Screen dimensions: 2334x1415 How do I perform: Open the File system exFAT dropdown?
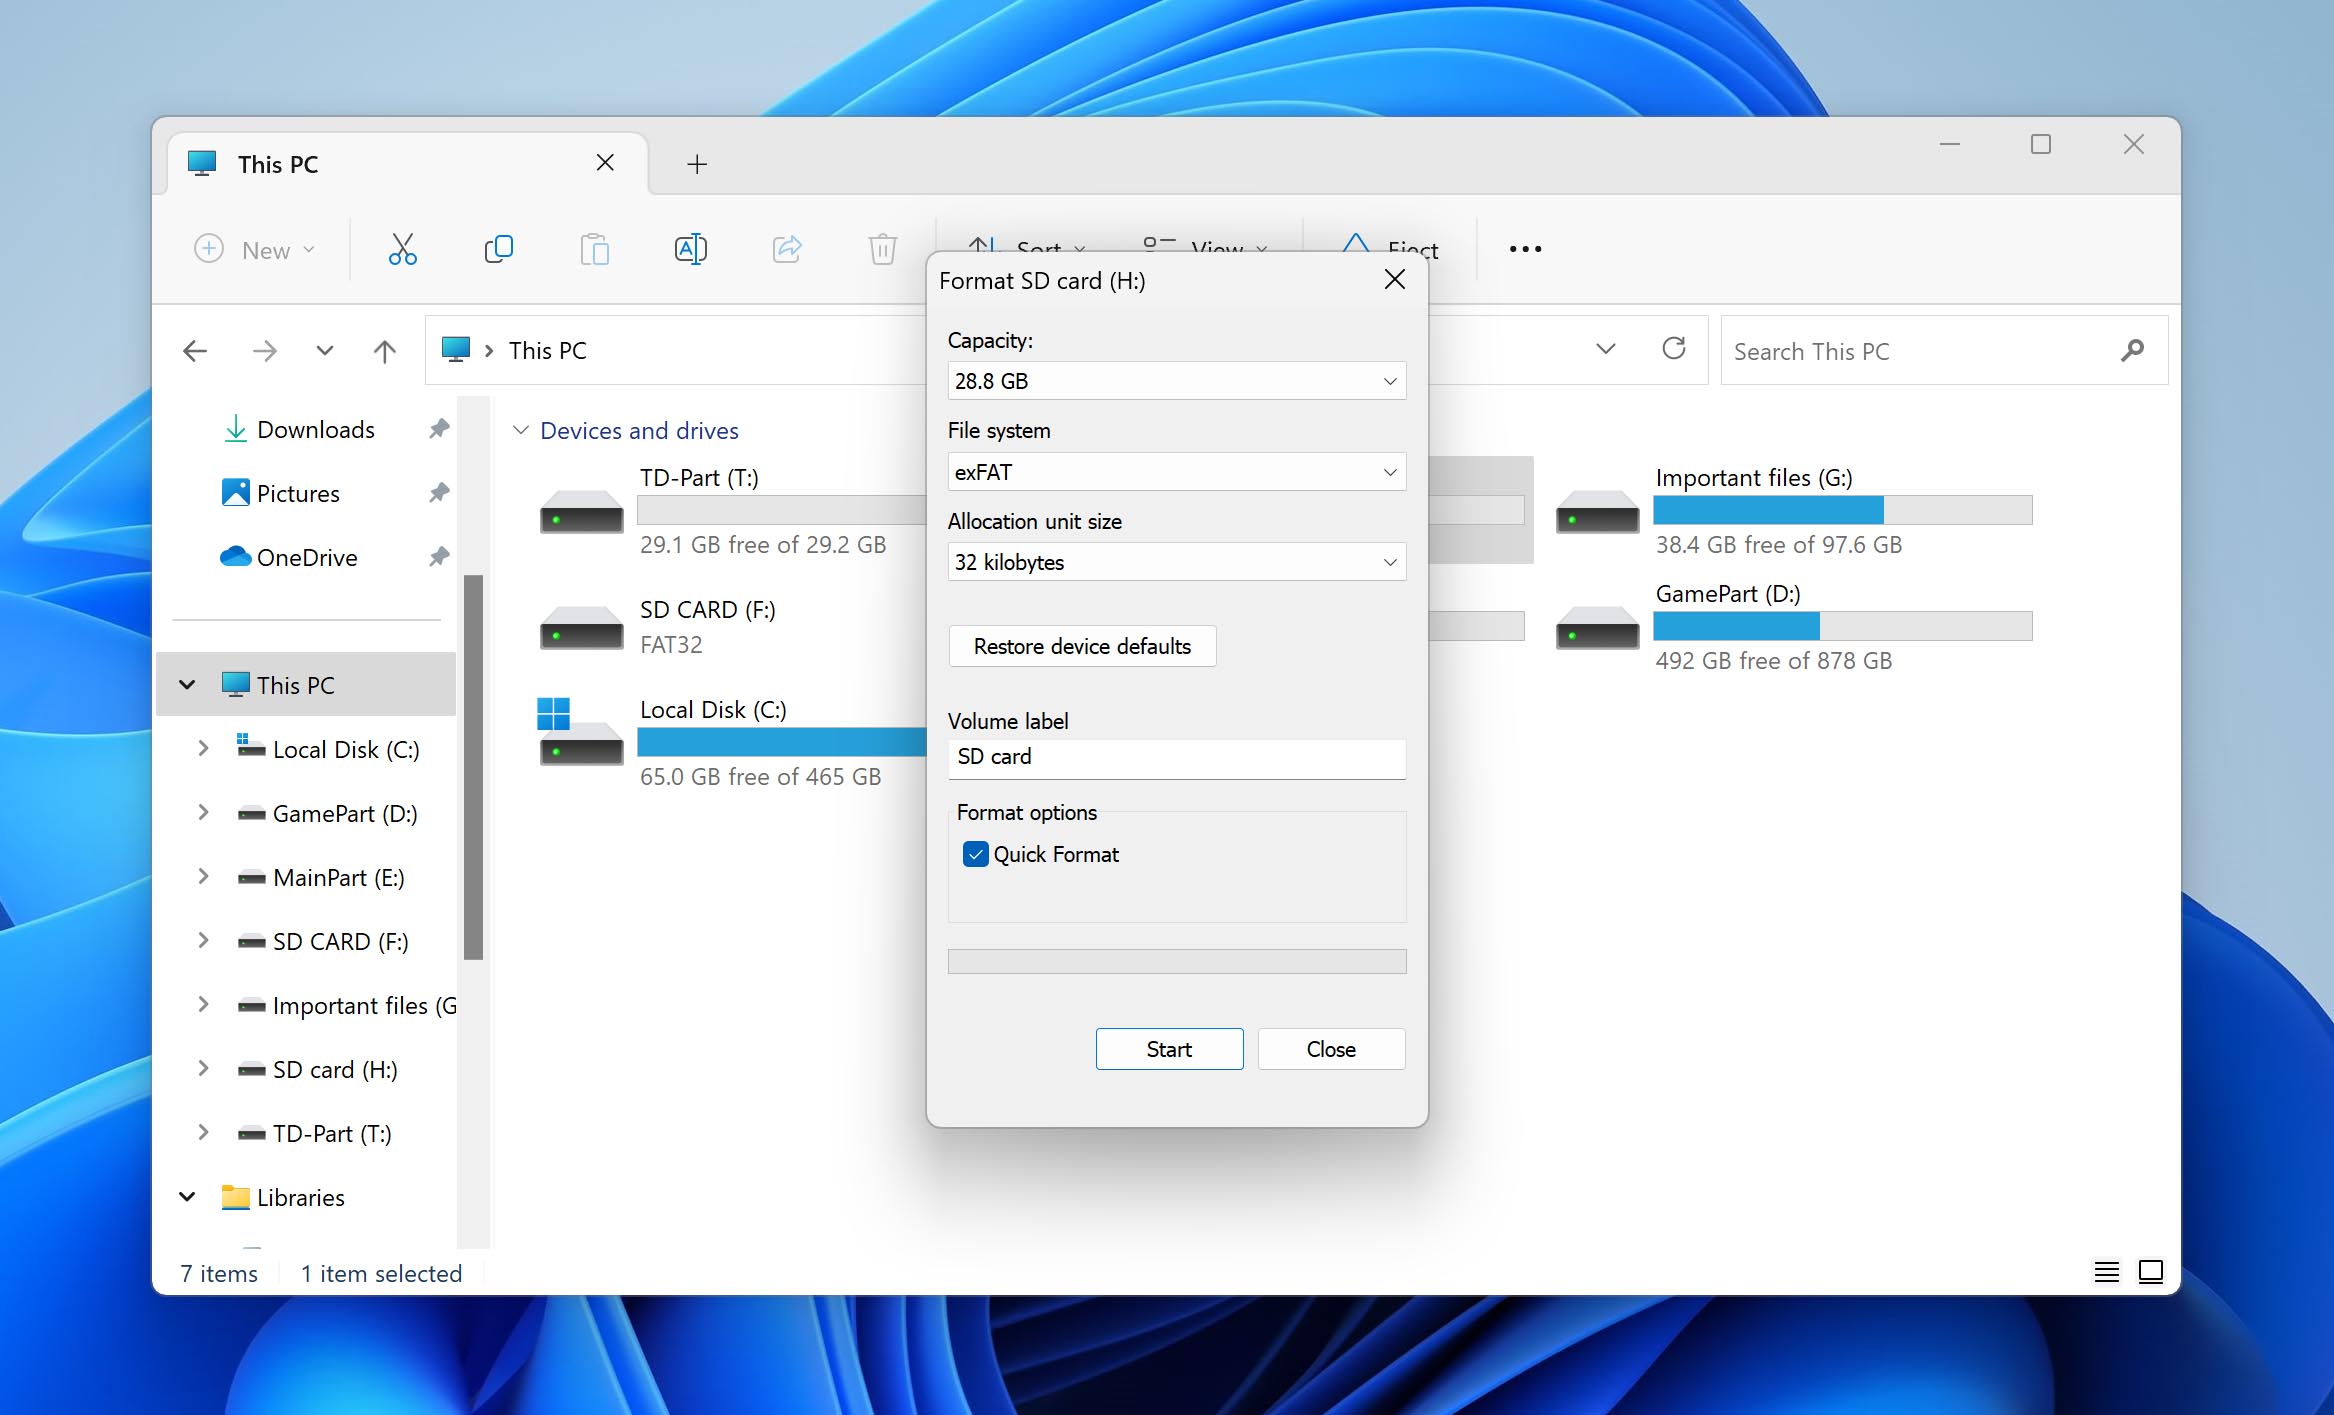pyautogui.click(x=1176, y=472)
